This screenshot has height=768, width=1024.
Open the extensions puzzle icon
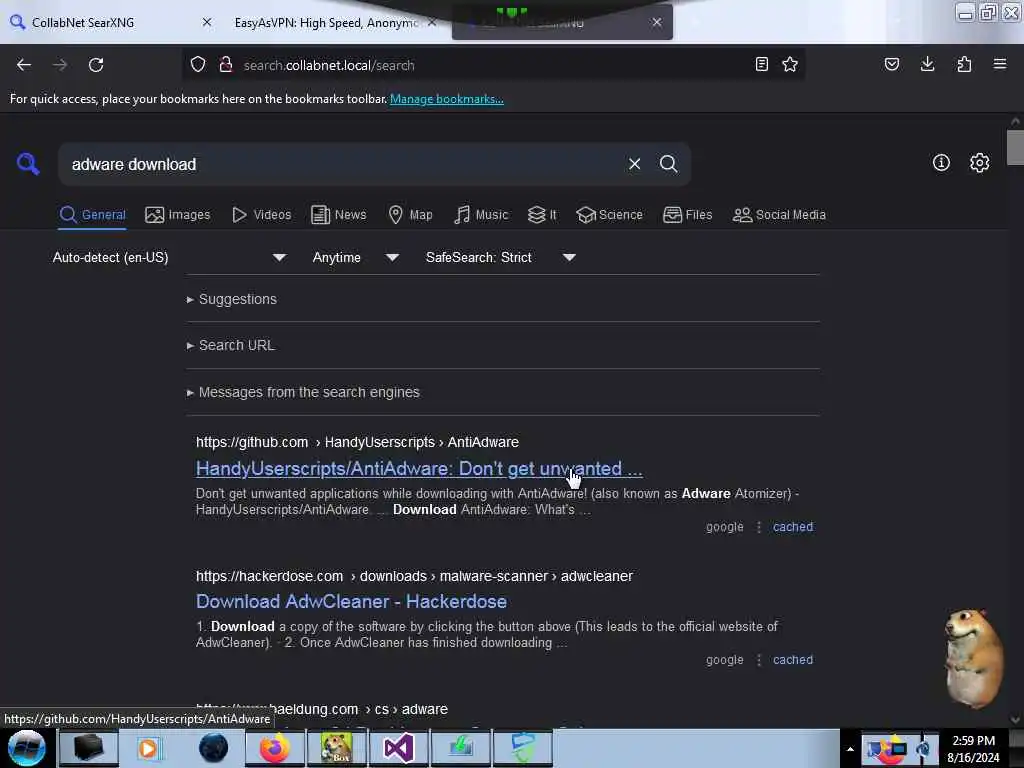(964, 64)
